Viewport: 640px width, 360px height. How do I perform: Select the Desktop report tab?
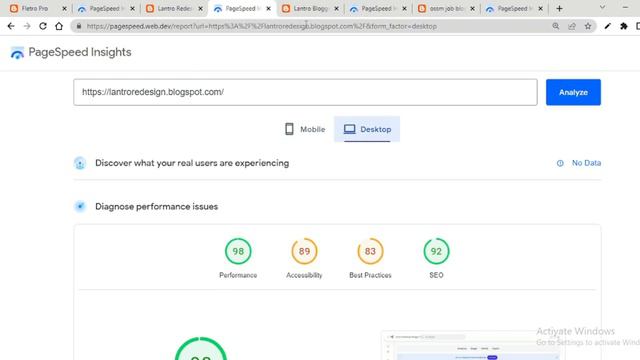click(x=367, y=129)
